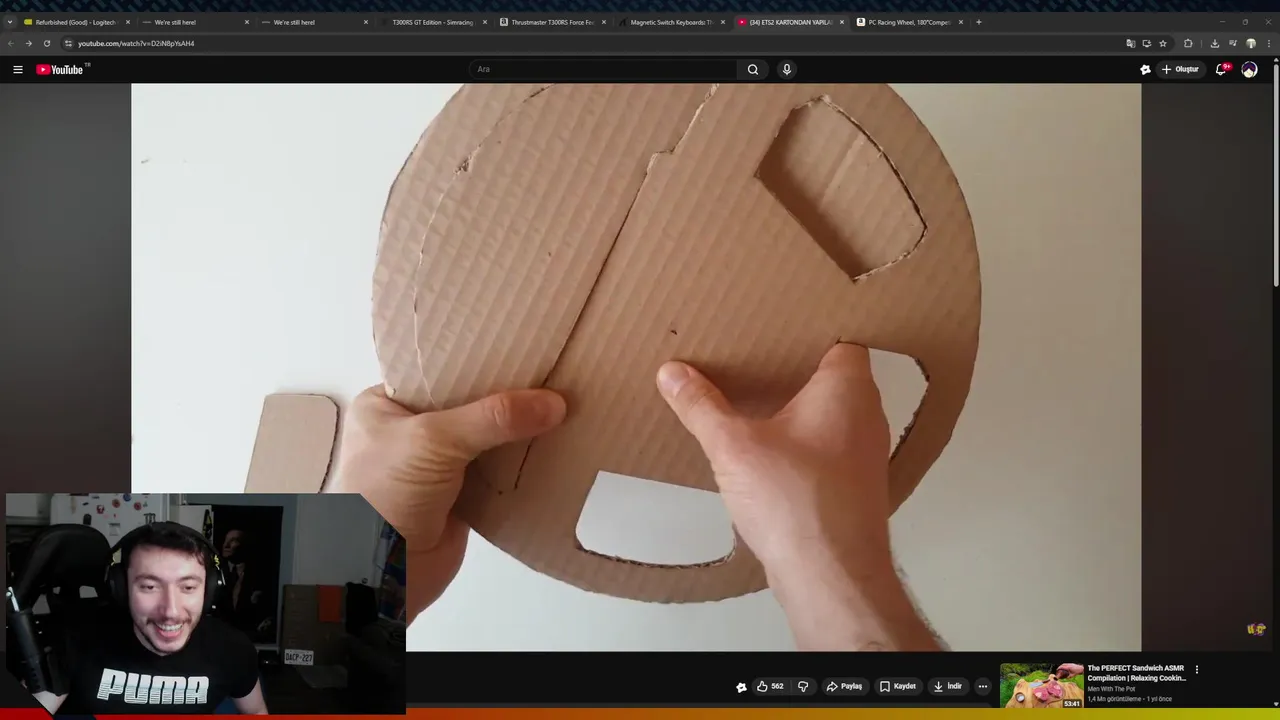Screen dimensions: 1280x720
Task: Go forward with the browser forward arrow
Action: [x=28, y=43]
